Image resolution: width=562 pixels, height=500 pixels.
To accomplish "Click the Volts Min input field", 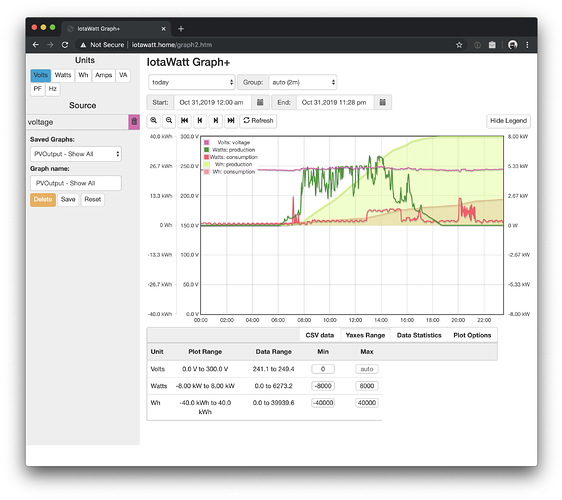I will click(x=323, y=369).
